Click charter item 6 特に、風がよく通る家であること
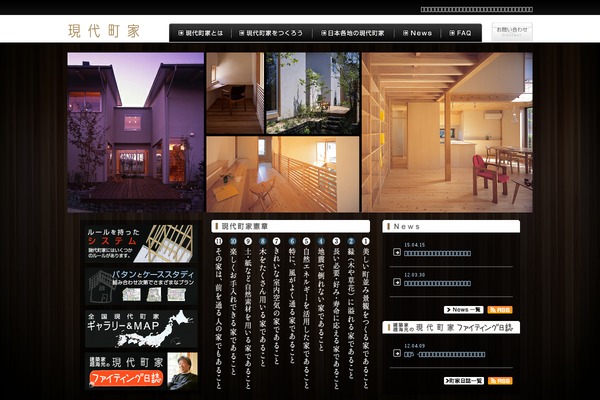This screenshot has height=400, width=600. pyautogui.click(x=292, y=301)
